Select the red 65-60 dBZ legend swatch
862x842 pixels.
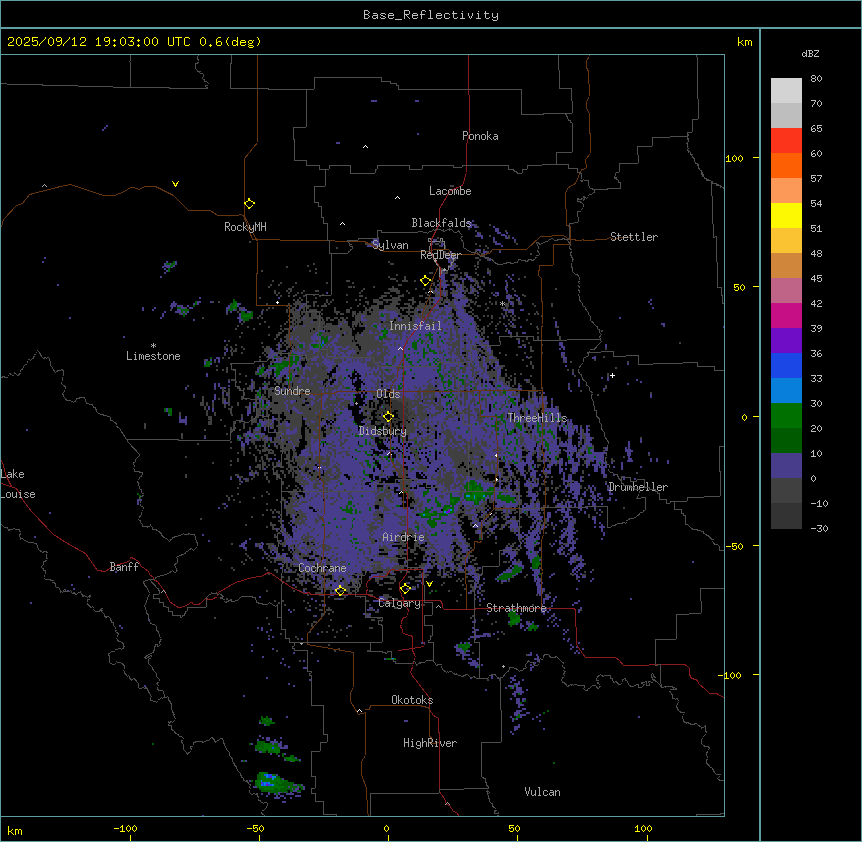tap(786, 141)
